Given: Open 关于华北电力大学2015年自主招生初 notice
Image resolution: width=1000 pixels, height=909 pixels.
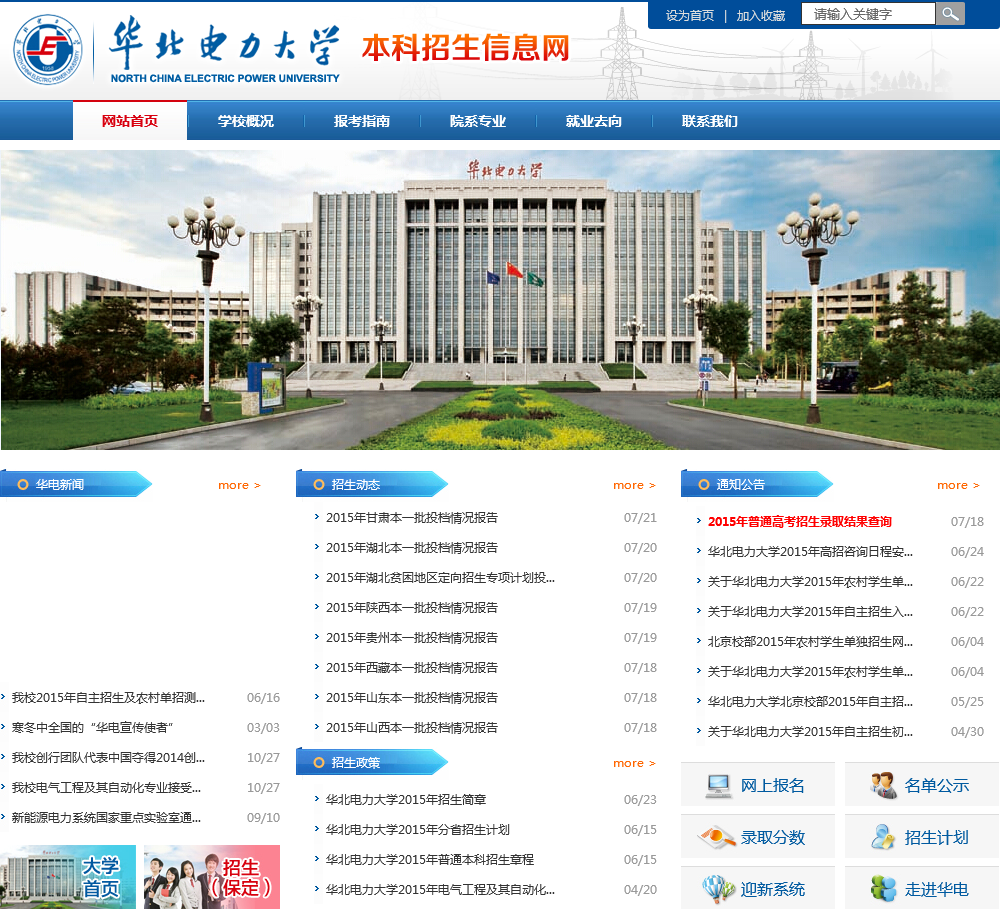Looking at the screenshot, I should 810,731.
